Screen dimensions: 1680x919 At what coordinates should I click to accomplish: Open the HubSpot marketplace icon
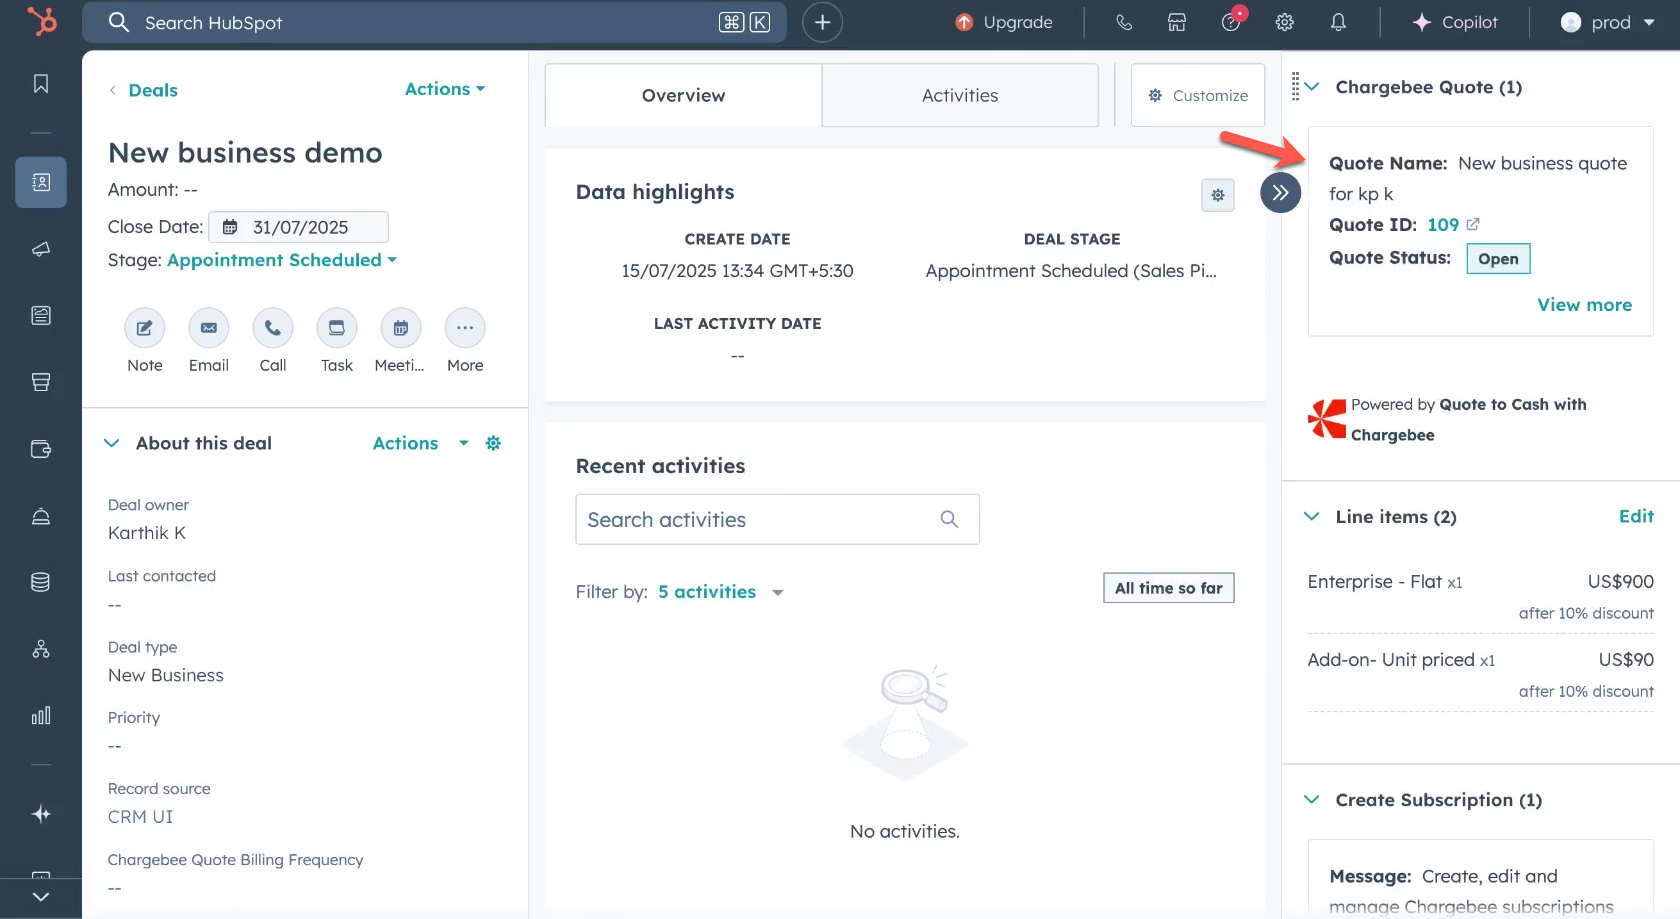1177,22
